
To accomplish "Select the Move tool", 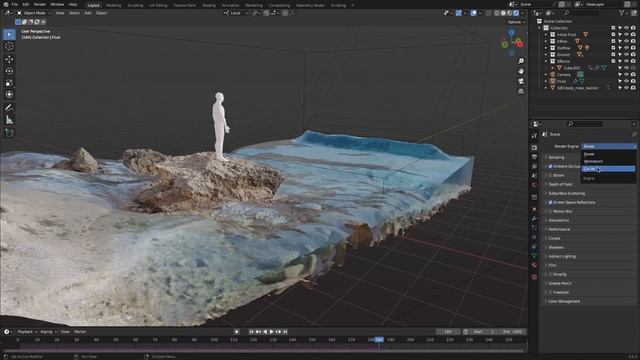I will [x=9, y=59].
